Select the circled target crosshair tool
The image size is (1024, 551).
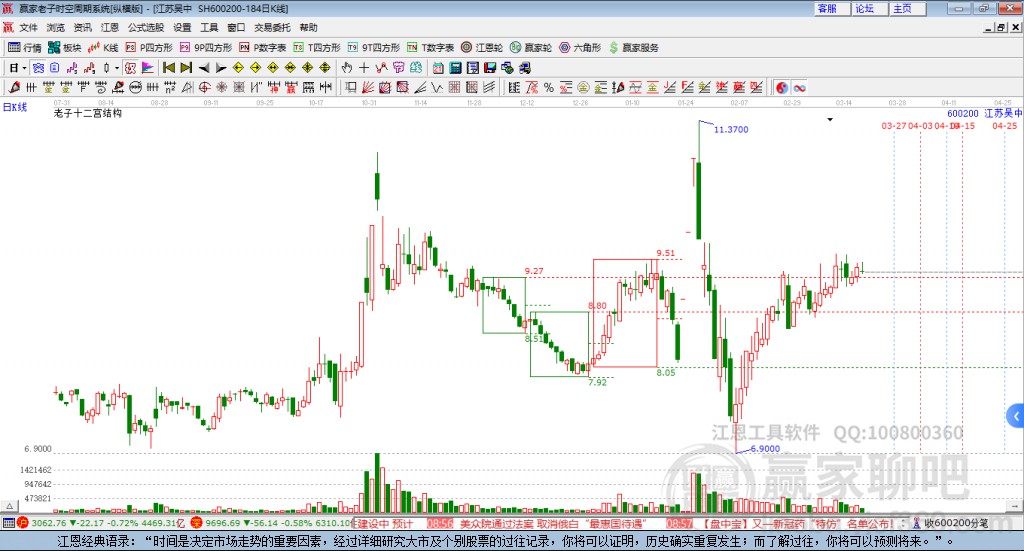(204, 87)
